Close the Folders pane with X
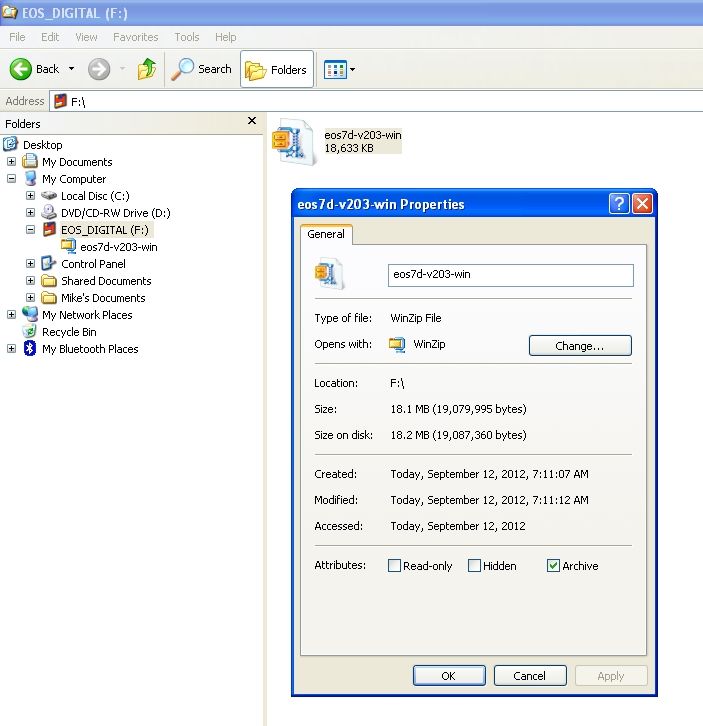 click(x=252, y=121)
